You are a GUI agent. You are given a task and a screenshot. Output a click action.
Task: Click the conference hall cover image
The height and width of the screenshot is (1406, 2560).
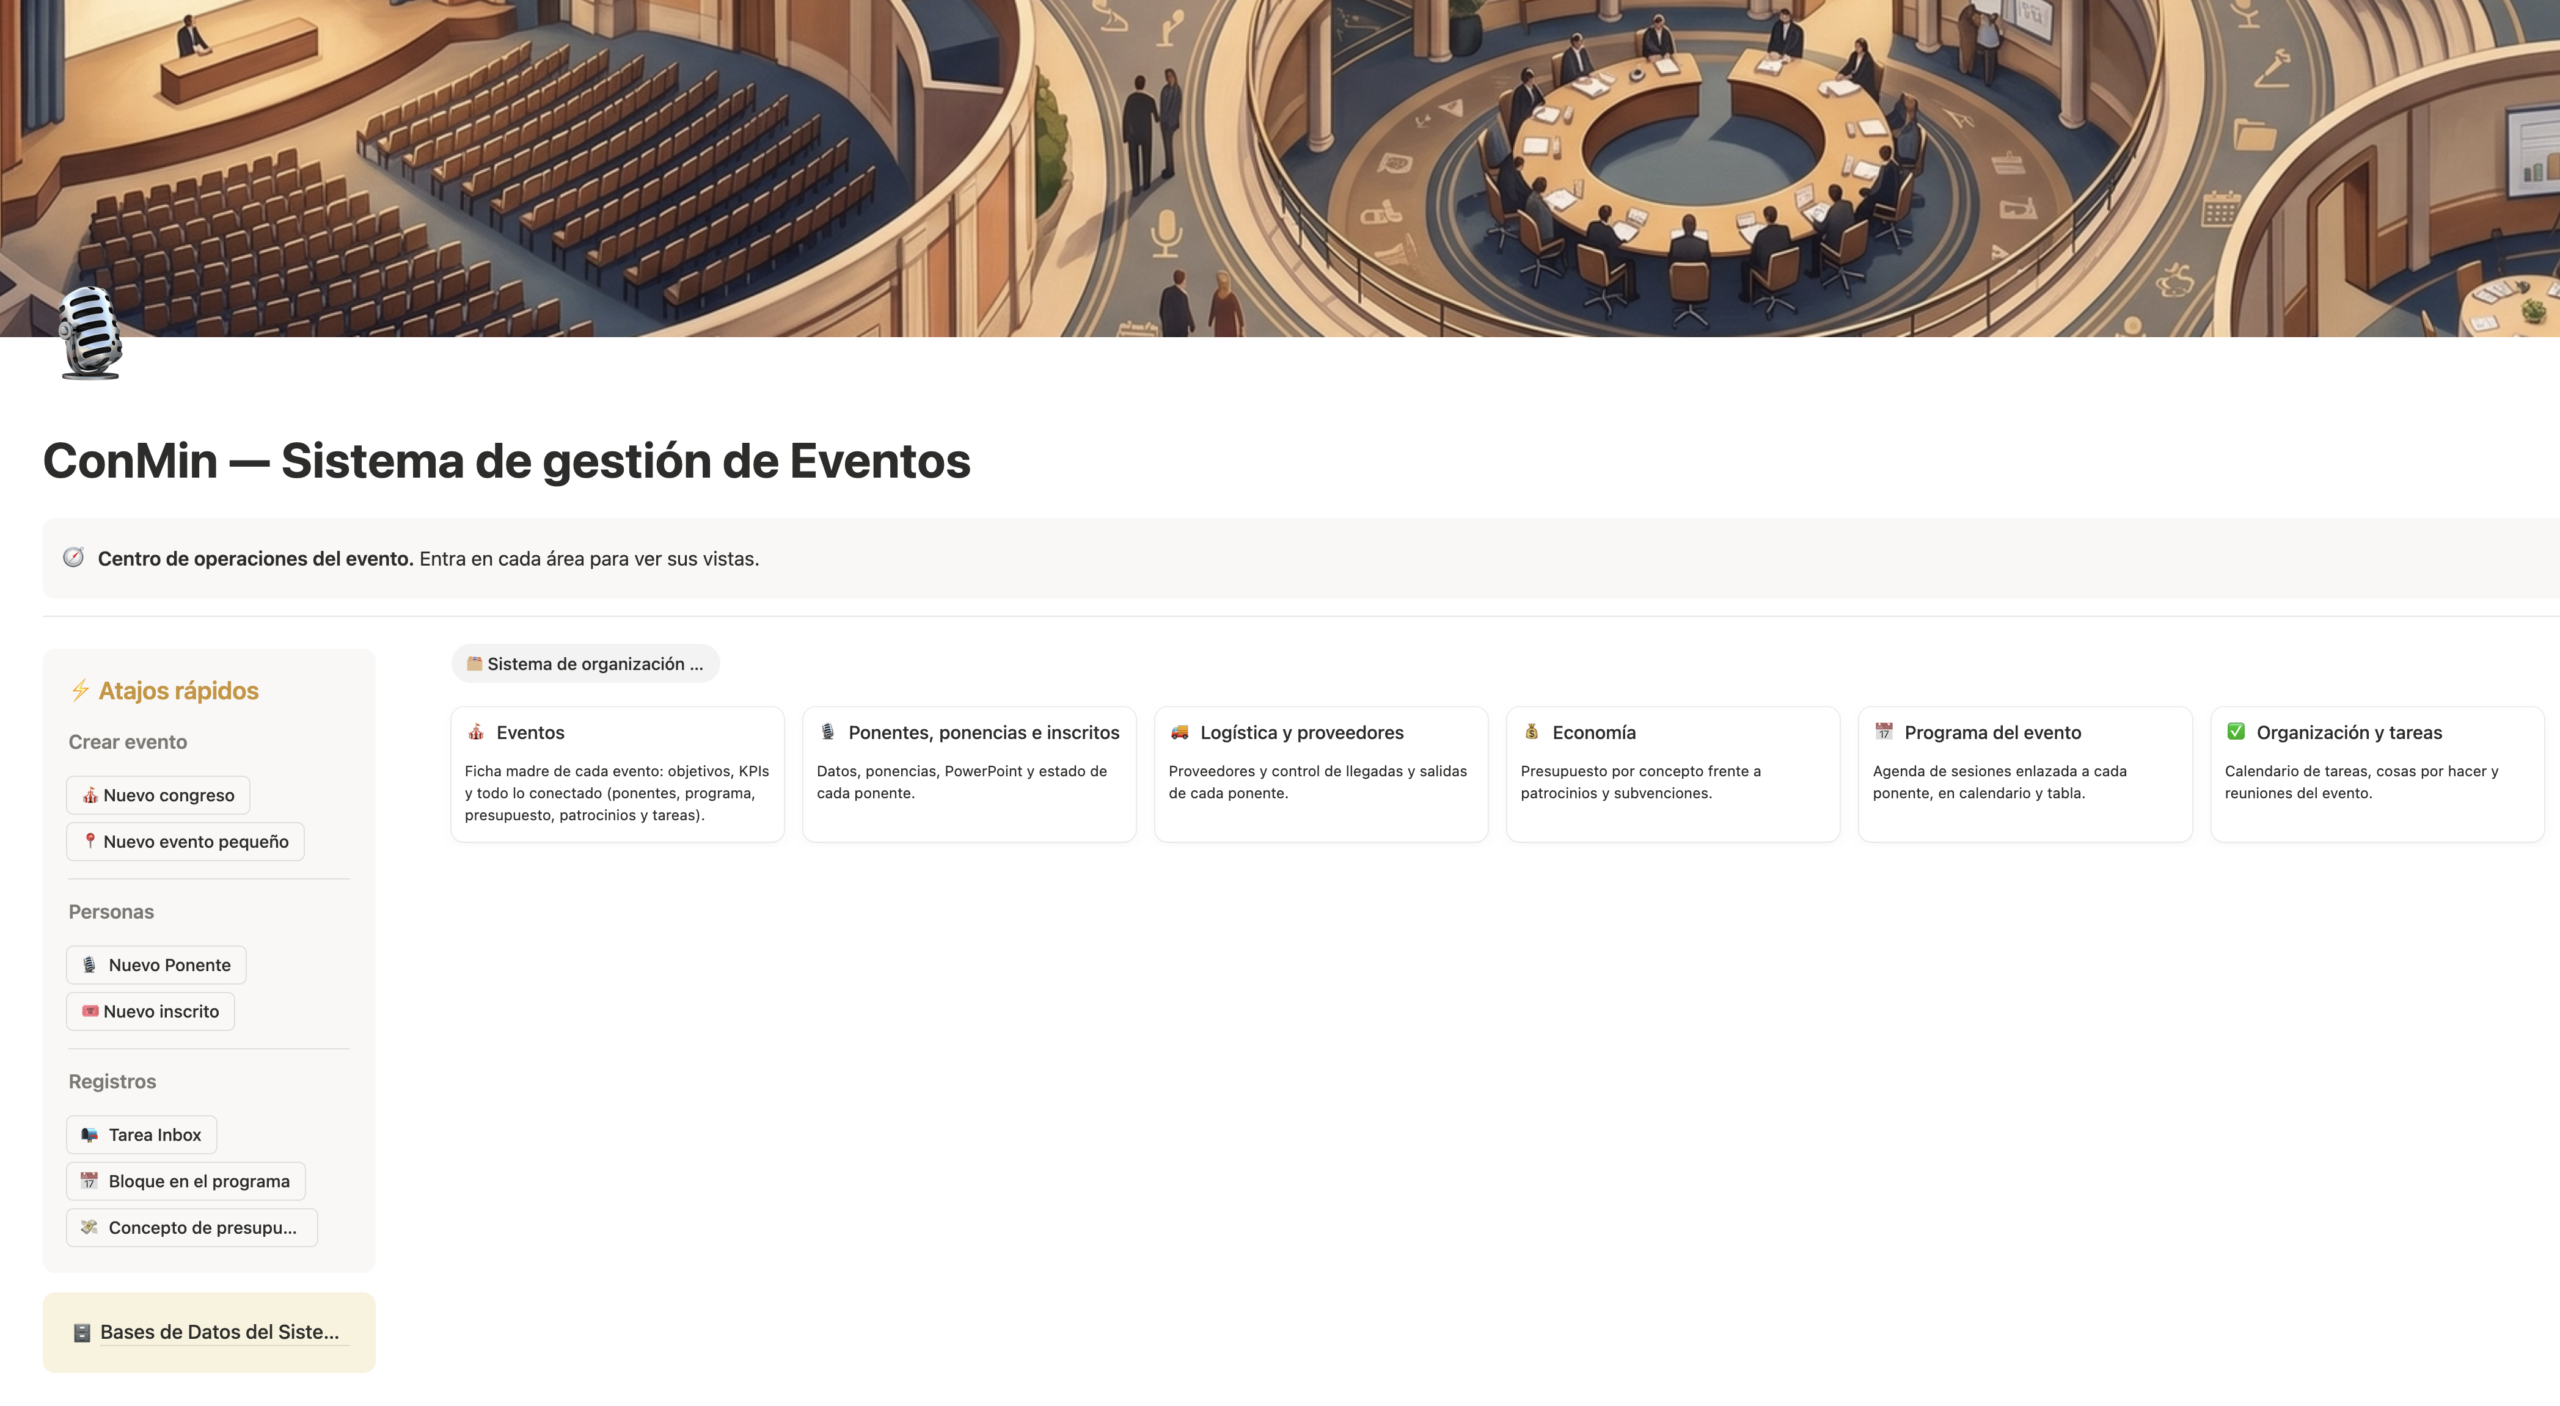click(x=1280, y=168)
